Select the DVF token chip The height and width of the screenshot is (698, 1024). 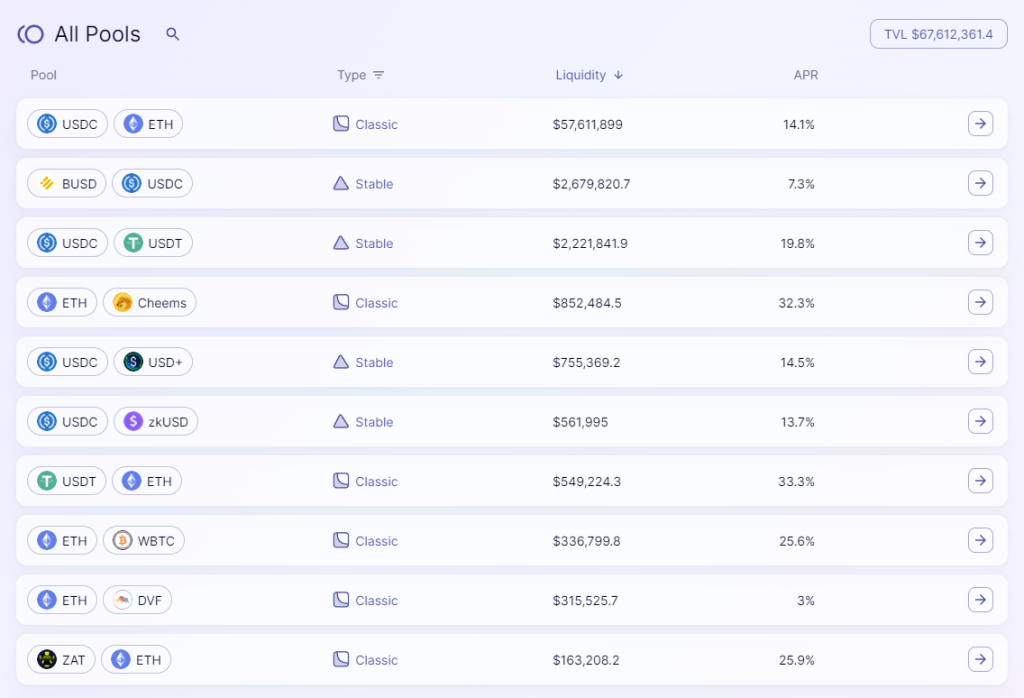tap(137, 600)
